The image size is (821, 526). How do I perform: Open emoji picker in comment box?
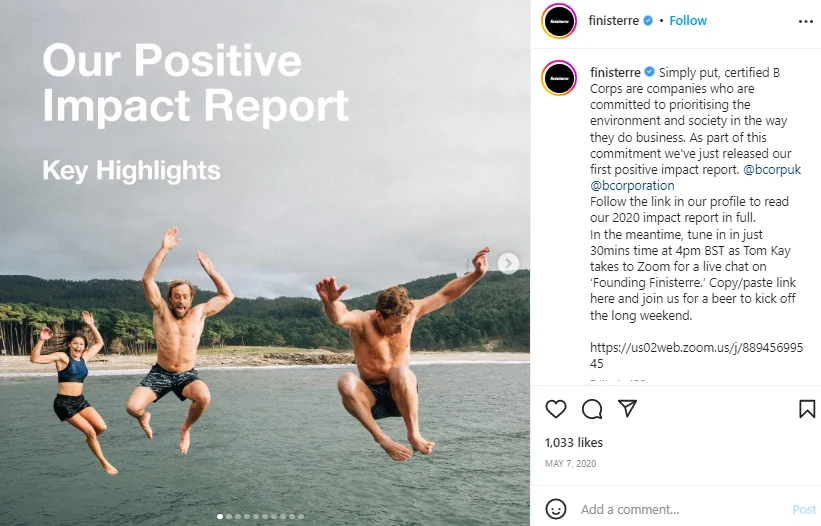tap(556, 509)
